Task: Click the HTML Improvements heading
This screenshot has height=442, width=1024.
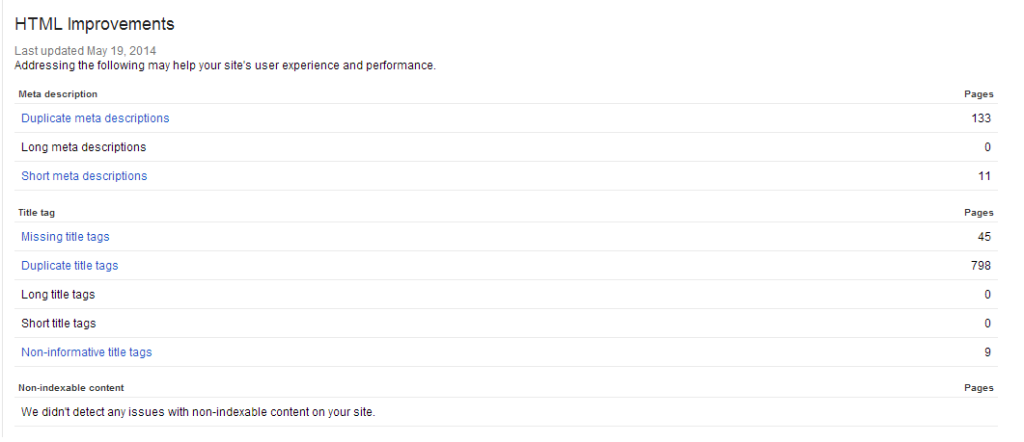Action: [x=95, y=24]
